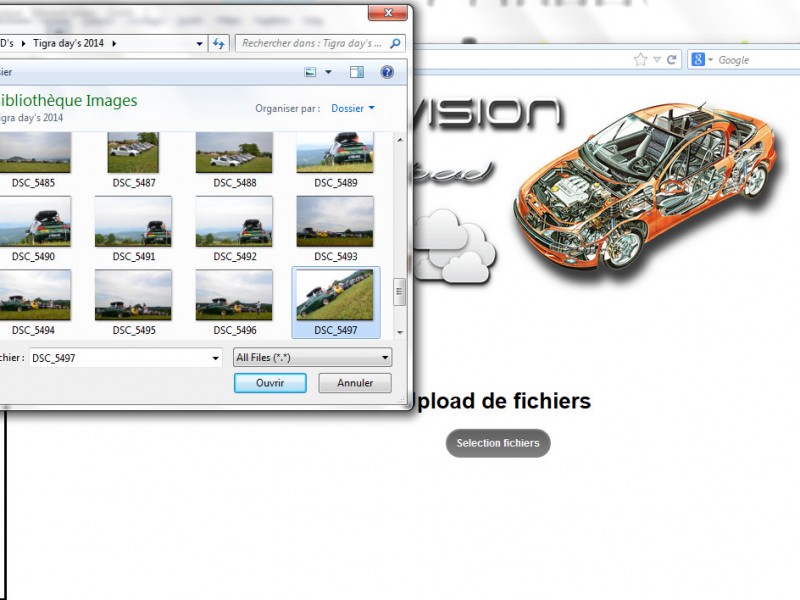Click the change view icon

point(311,72)
